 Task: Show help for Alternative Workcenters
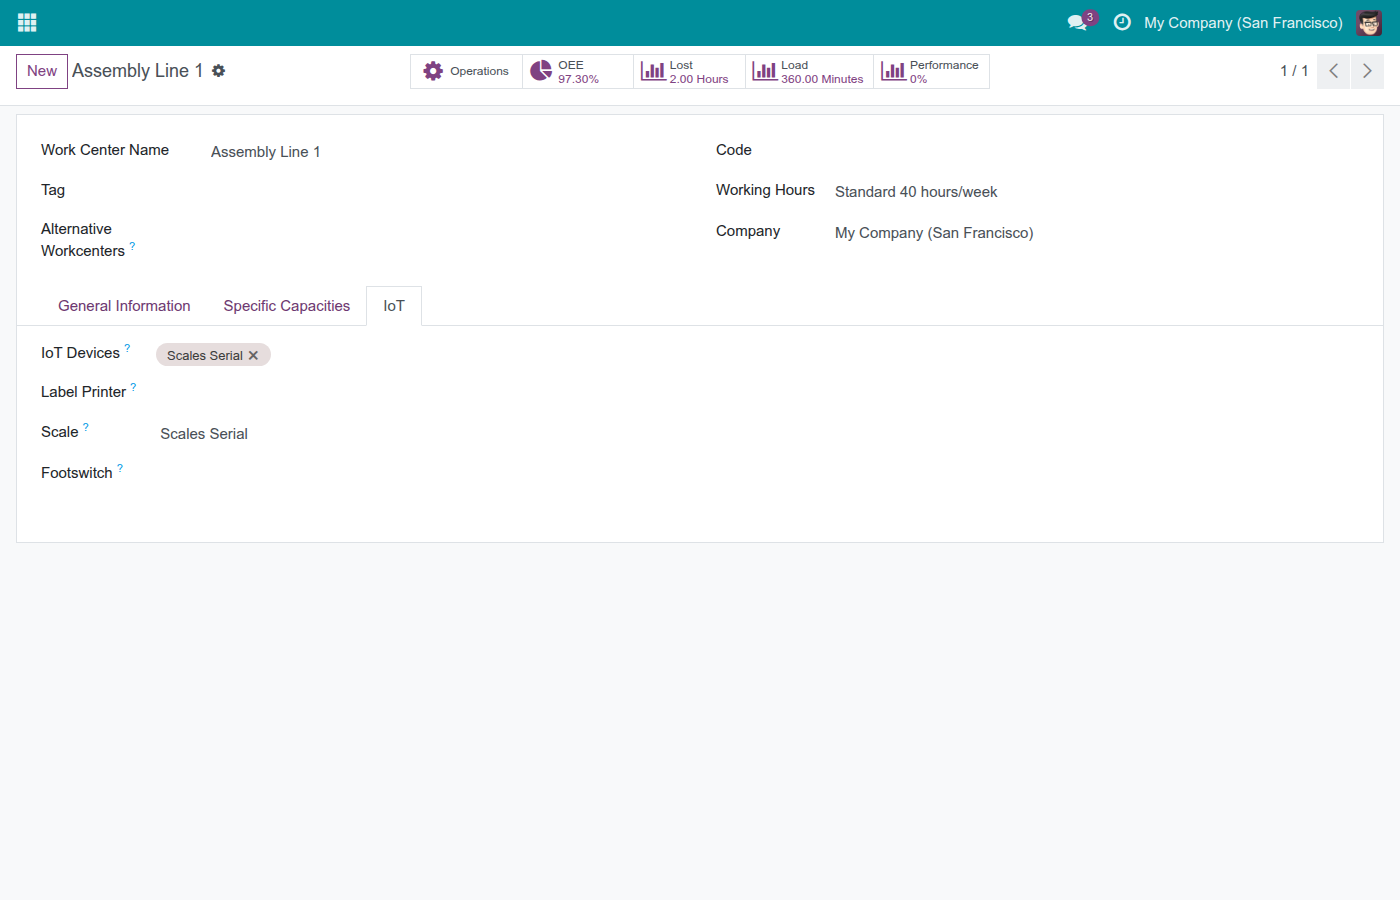click(132, 245)
